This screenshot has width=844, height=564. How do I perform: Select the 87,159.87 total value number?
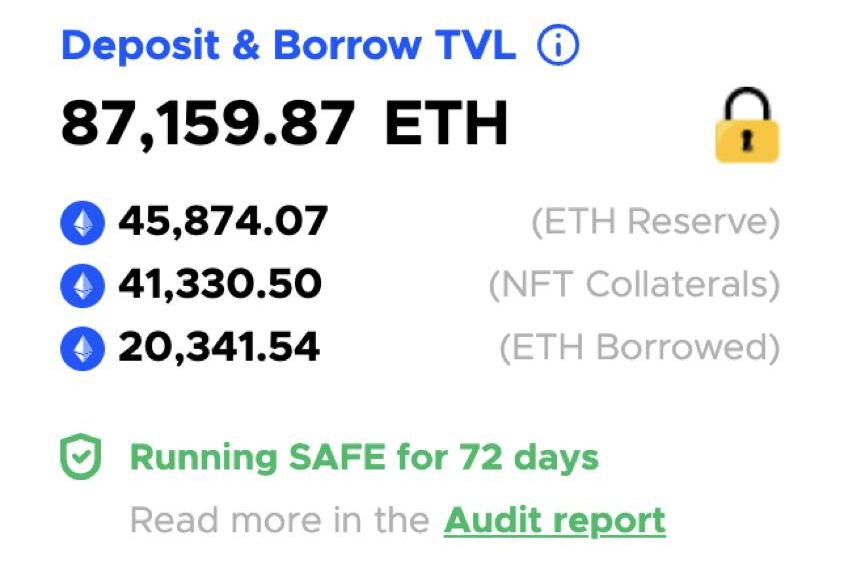[208, 124]
